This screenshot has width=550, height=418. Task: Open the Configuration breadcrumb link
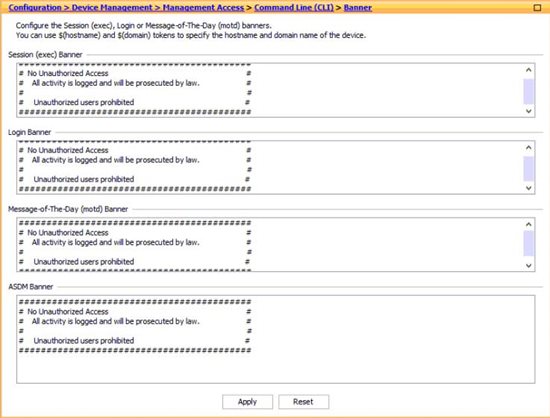click(35, 7)
